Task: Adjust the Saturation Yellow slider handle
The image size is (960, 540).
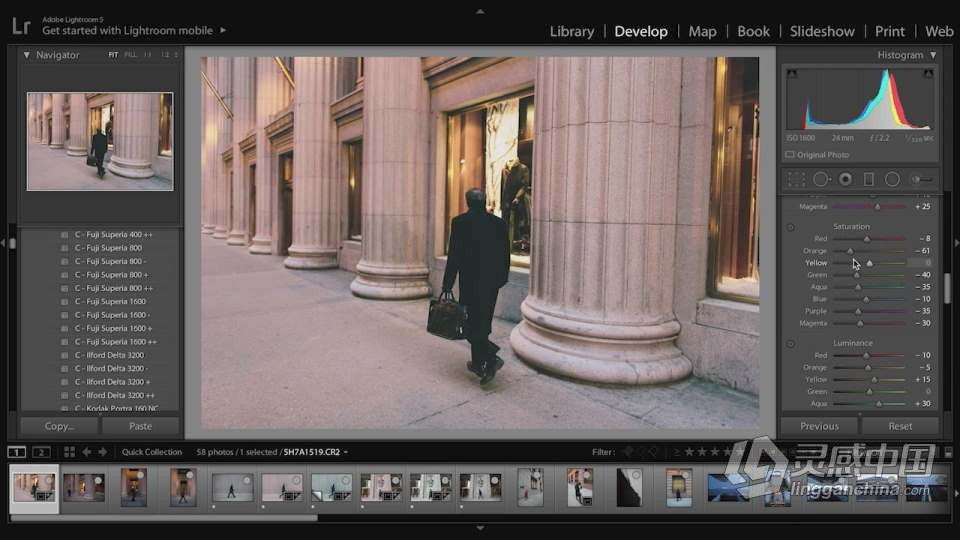Action: coord(869,263)
